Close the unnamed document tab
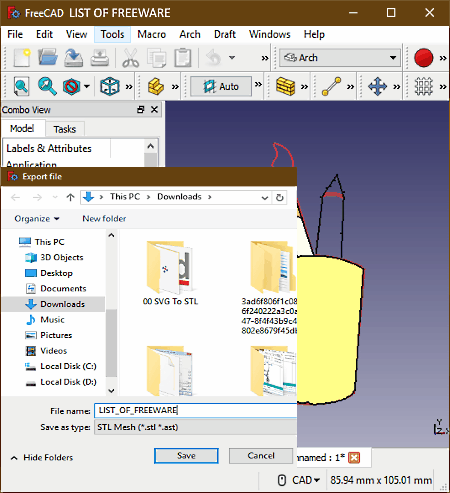 tap(354, 458)
